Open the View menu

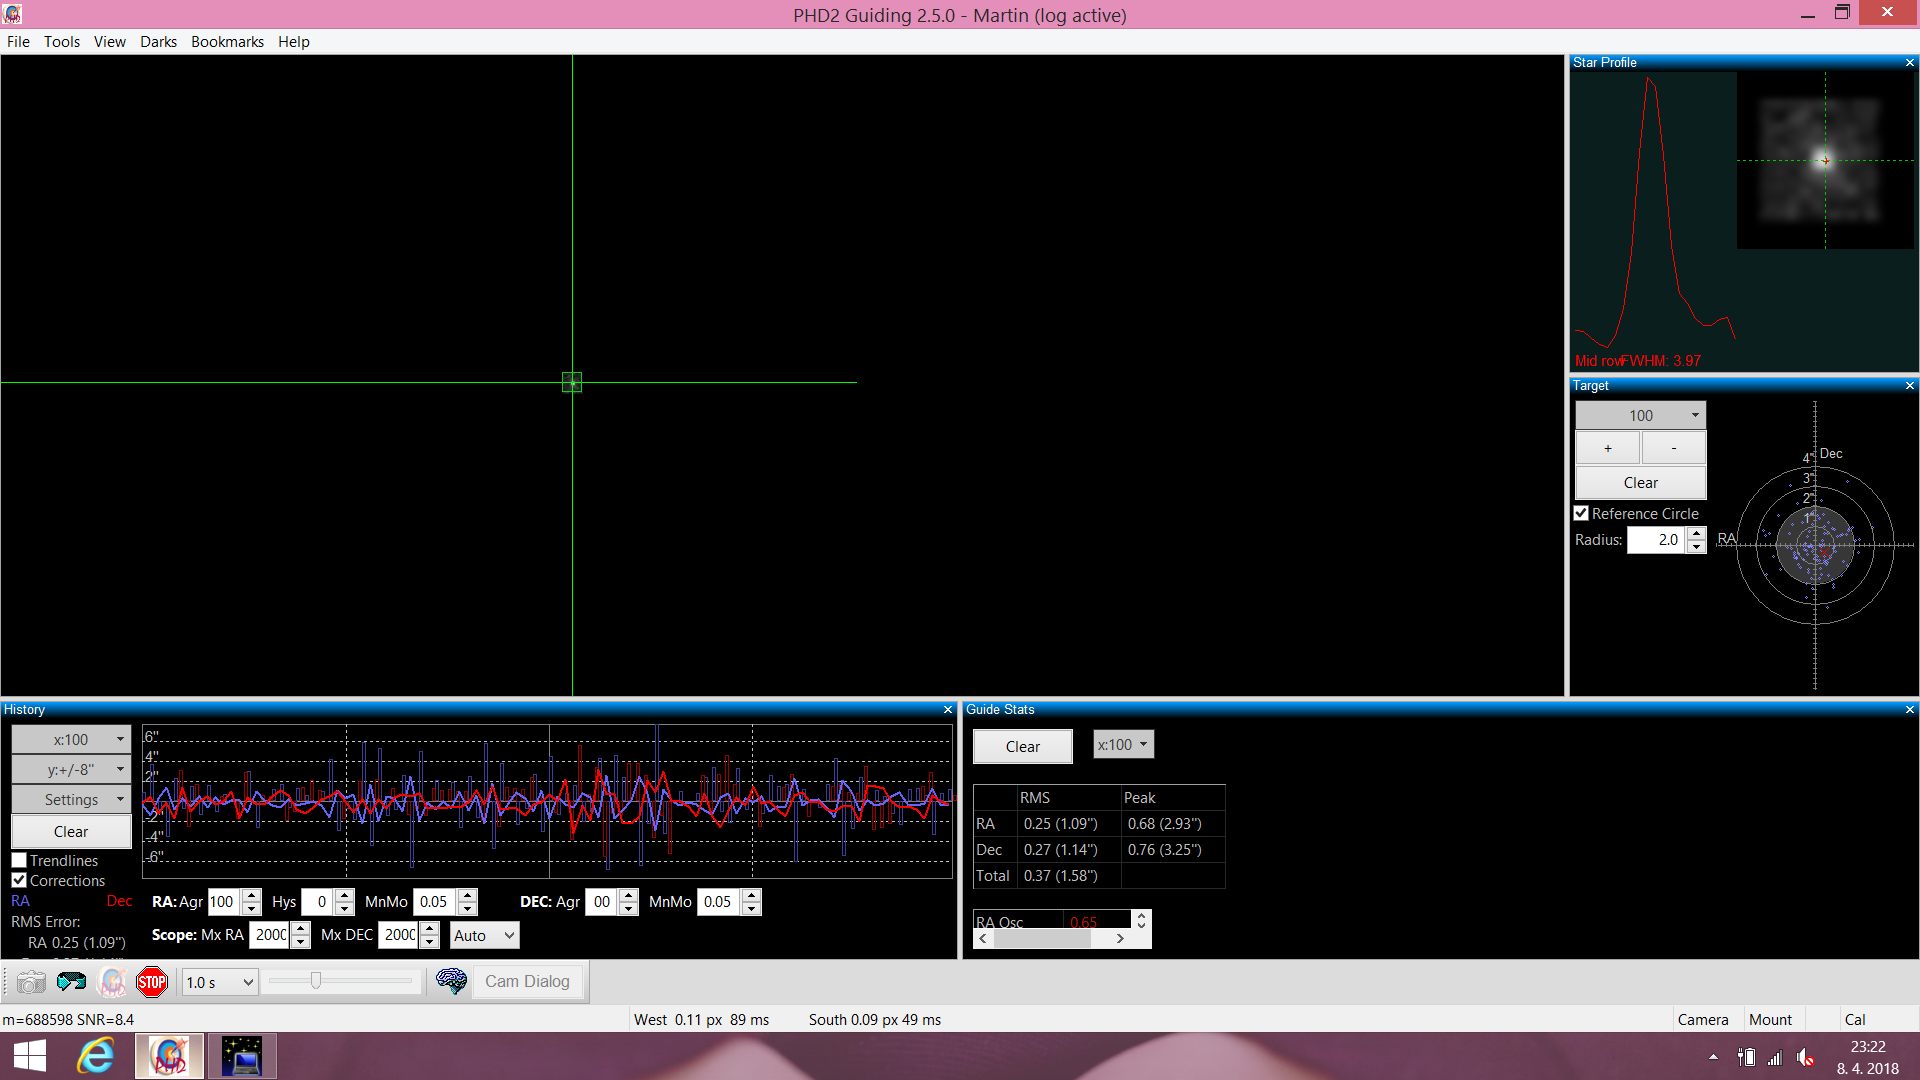pyautogui.click(x=110, y=41)
